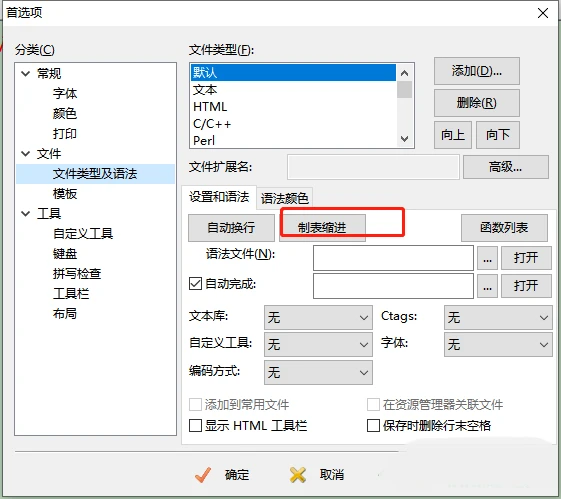This screenshot has height=499, width=561.
Task: Click the file type list scroll-up arrow
Action: click(x=405, y=73)
